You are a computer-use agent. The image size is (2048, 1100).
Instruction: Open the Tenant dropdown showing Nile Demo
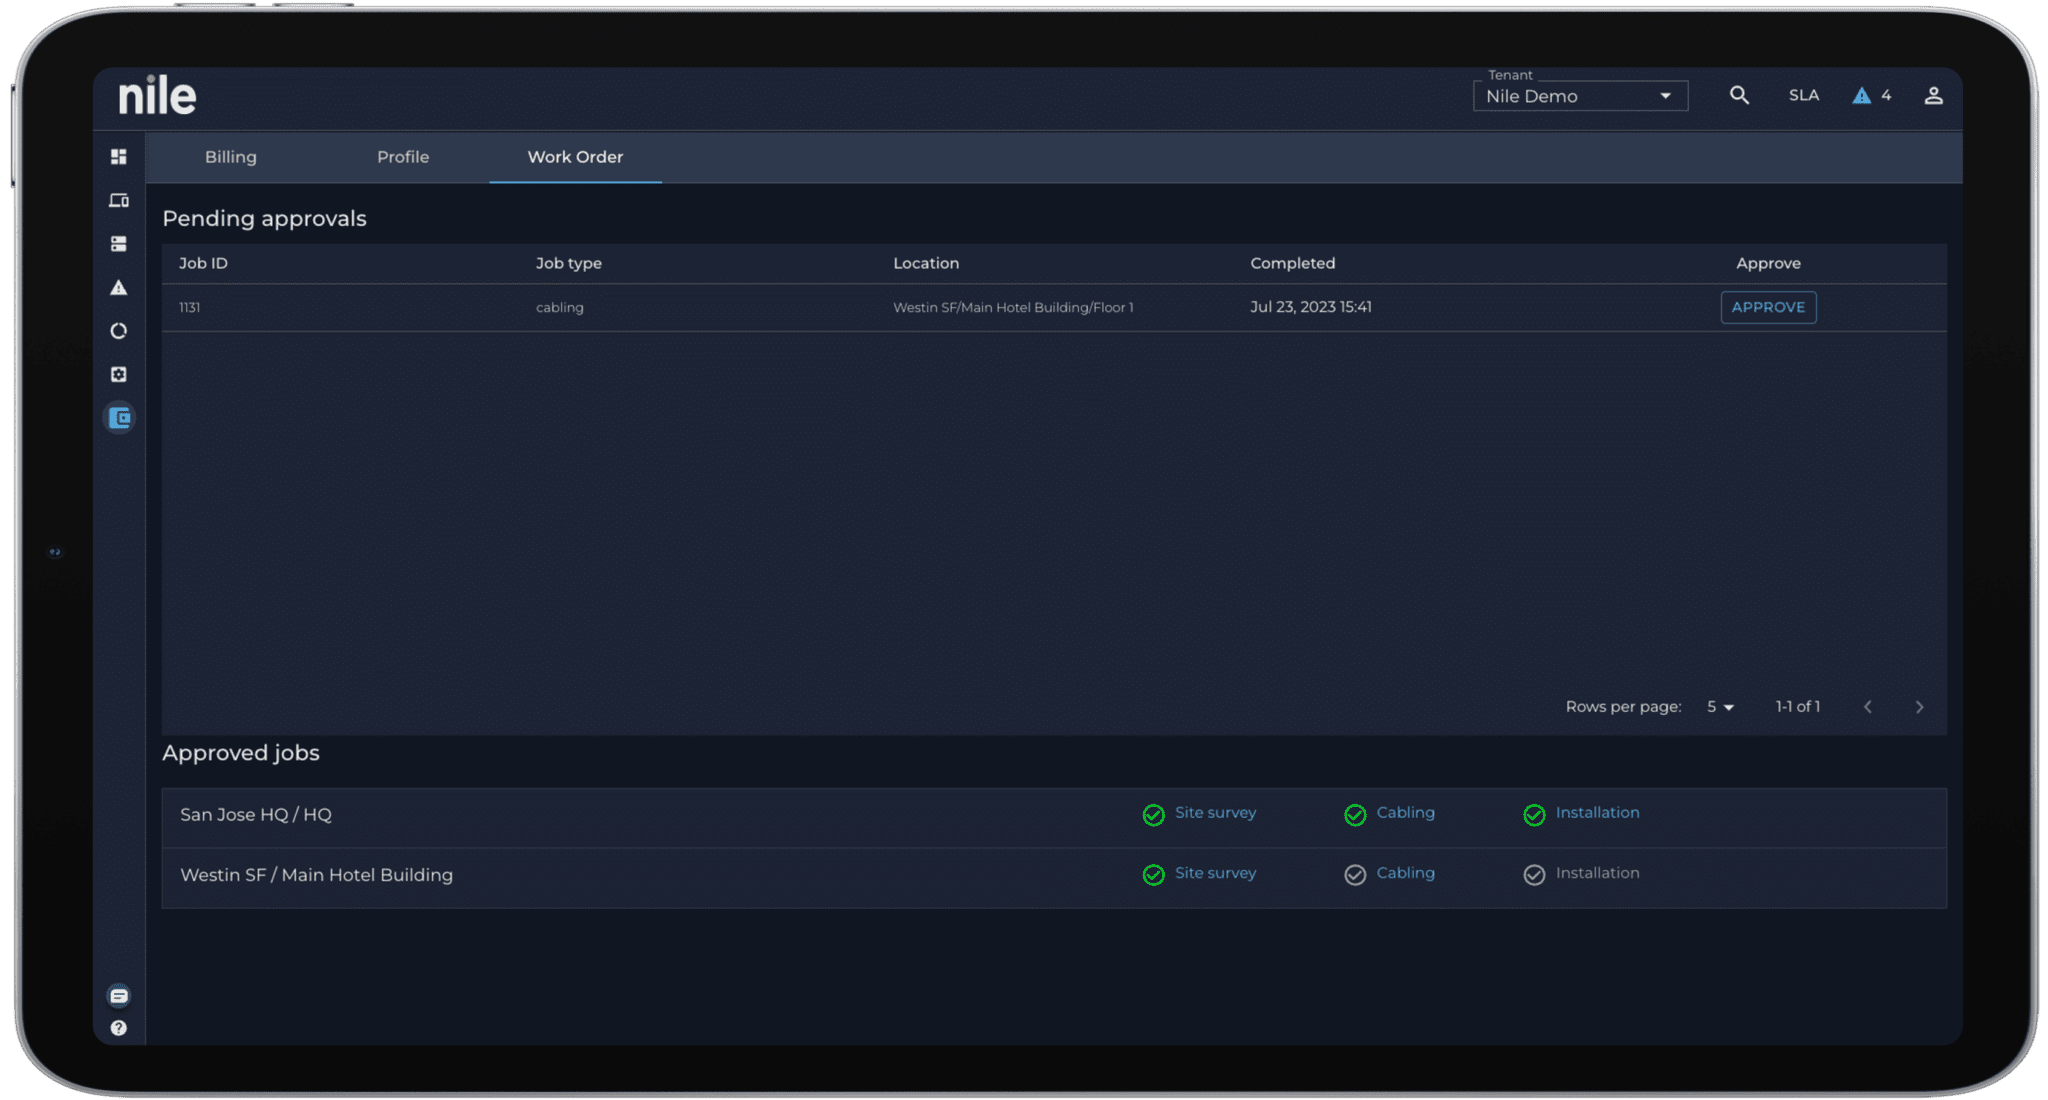[x=1580, y=96]
